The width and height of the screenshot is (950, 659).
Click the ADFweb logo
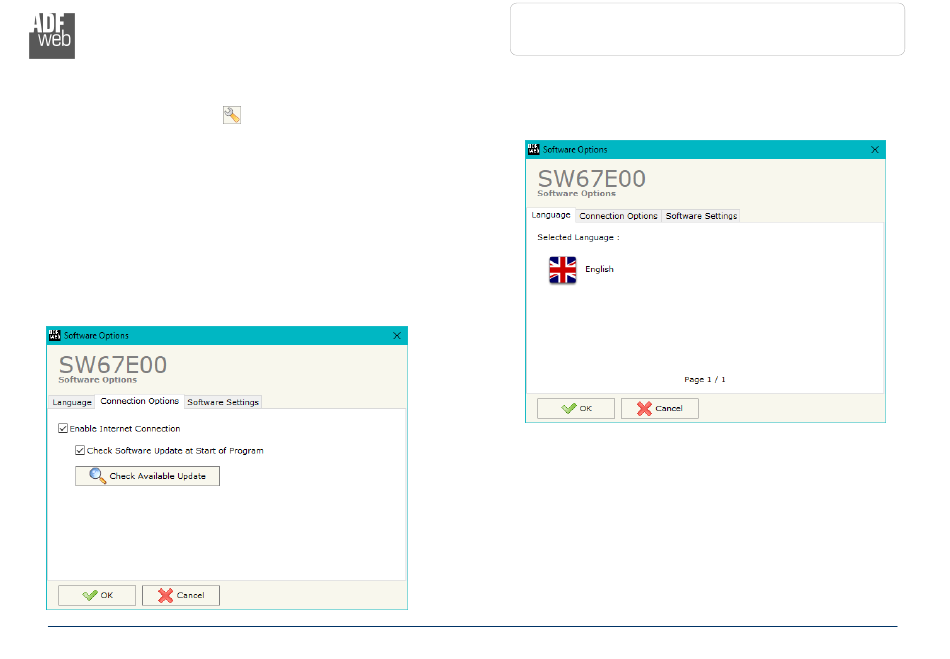point(52,36)
